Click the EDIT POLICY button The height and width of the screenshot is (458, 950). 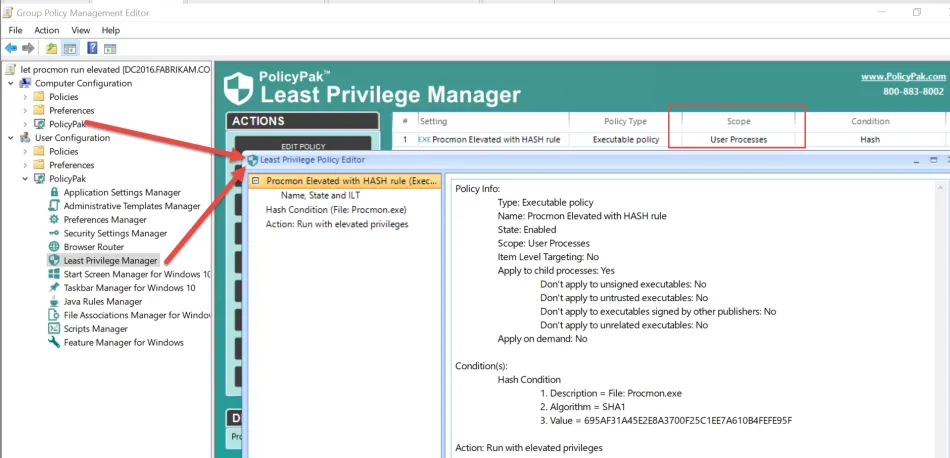tap(303, 145)
